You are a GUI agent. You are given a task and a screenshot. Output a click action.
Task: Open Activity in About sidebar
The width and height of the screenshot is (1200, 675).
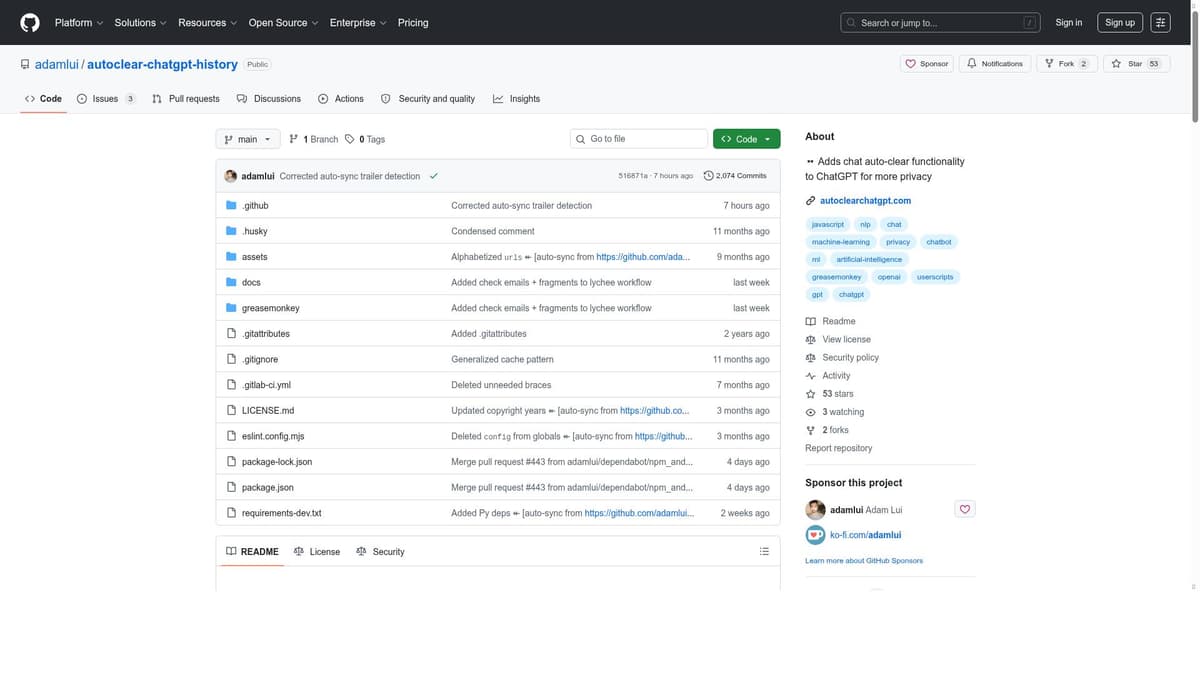coord(828,375)
